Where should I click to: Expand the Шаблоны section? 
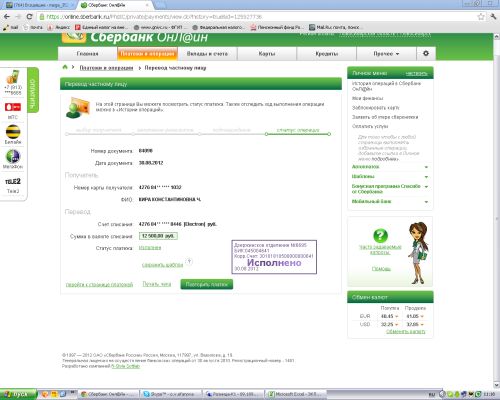(390, 176)
